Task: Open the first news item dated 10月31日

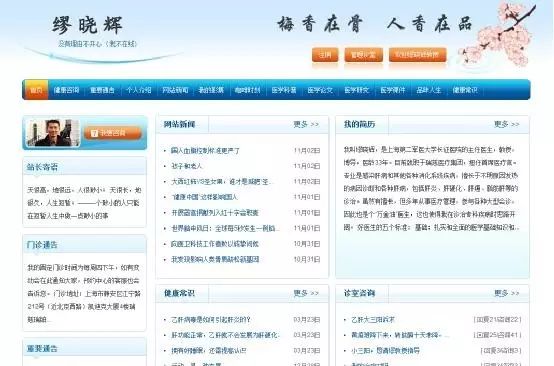Action: tap(215, 244)
